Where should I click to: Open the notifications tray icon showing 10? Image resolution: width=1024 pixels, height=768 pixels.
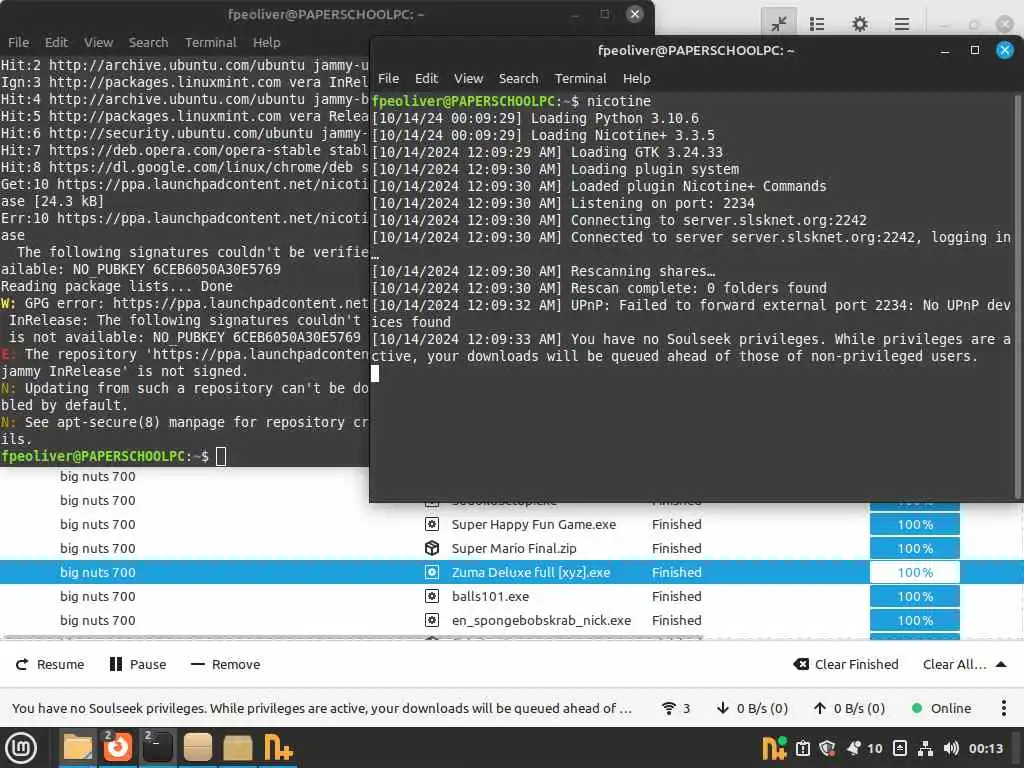point(864,748)
